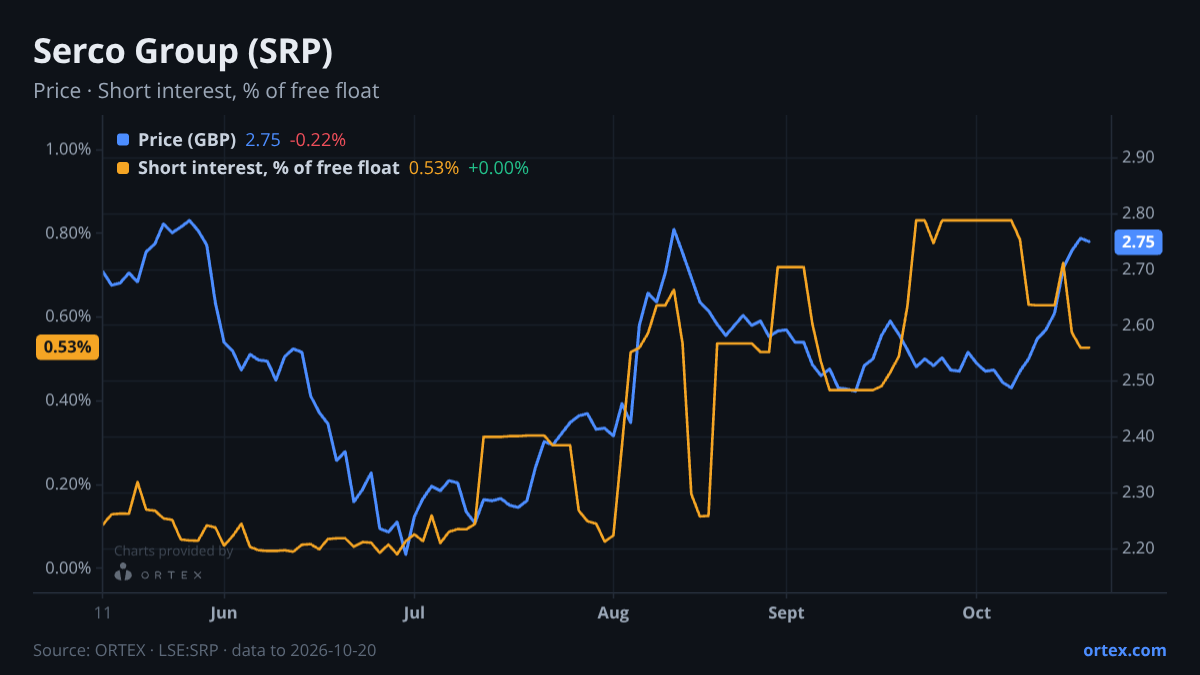Screen dimensions: 1200x675
Task: Click the 2.60 right axis label
Action: click(1139, 325)
